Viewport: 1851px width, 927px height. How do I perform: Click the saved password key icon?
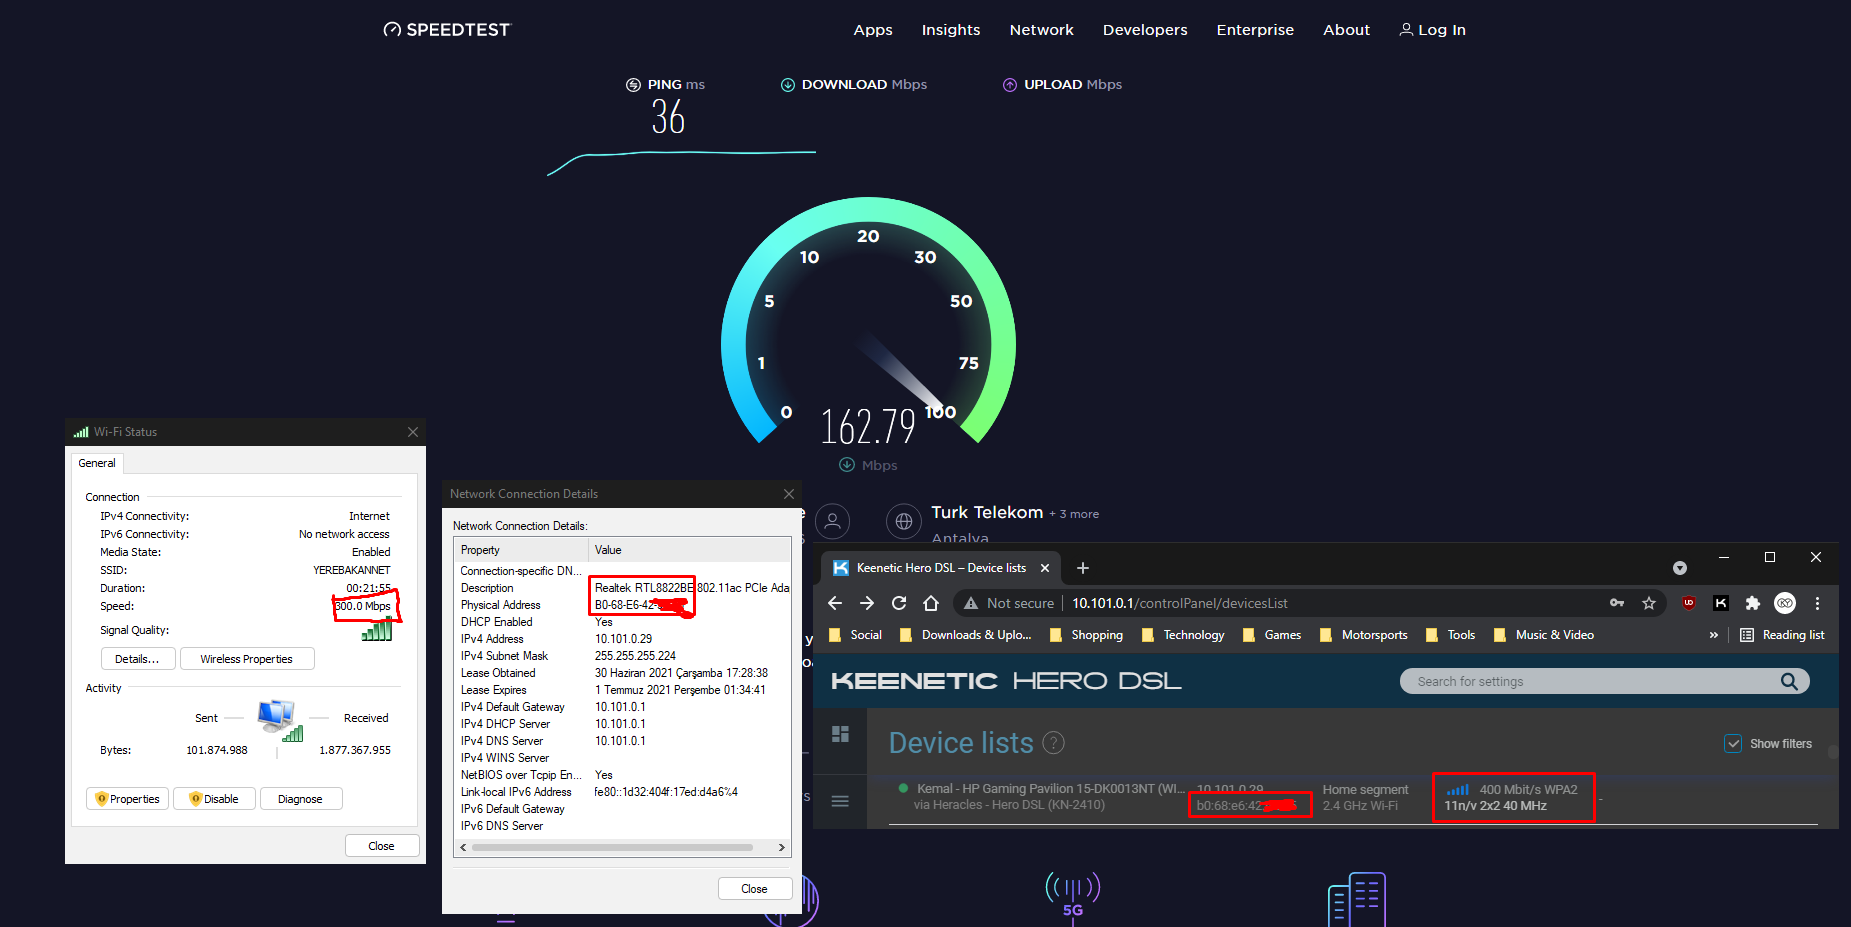[x=1617, y=603]
